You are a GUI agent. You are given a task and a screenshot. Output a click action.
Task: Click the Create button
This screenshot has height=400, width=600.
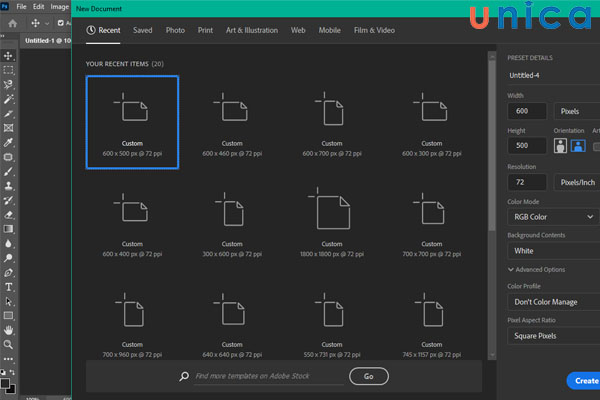pyautogui.click(x=583, y=380)
